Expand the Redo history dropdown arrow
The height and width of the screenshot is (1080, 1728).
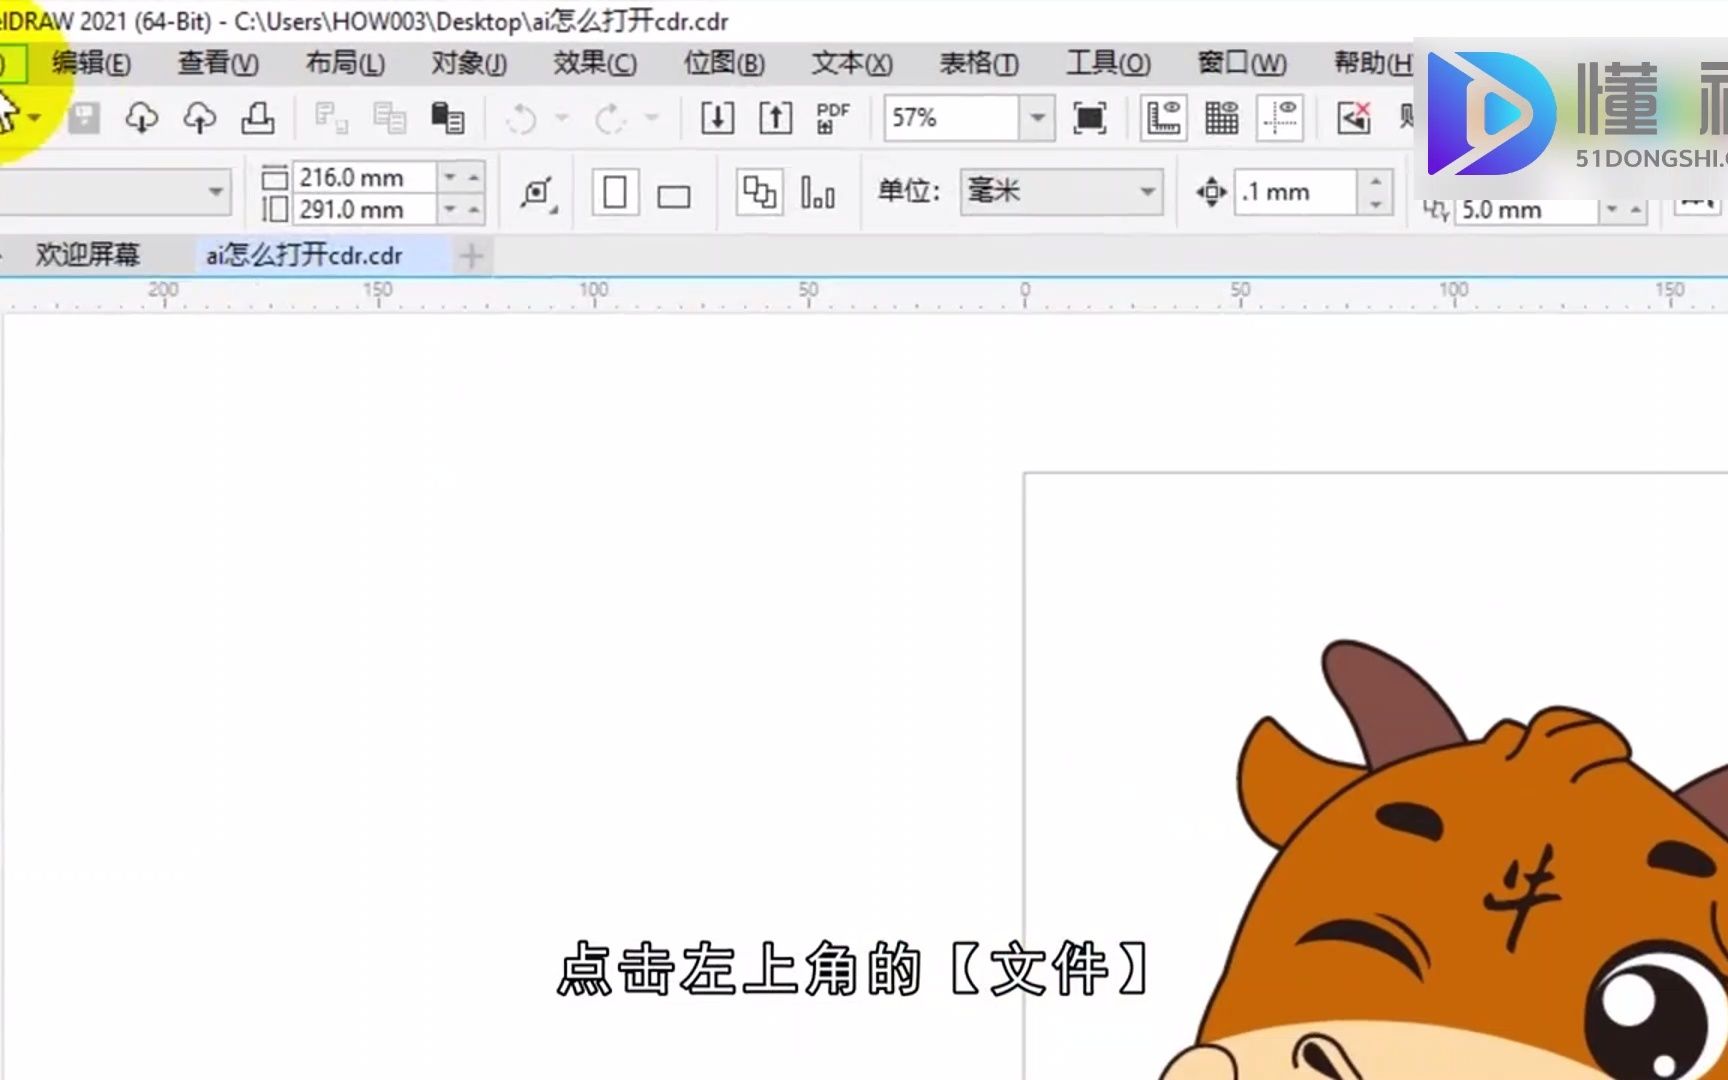[x=651, y=118]
